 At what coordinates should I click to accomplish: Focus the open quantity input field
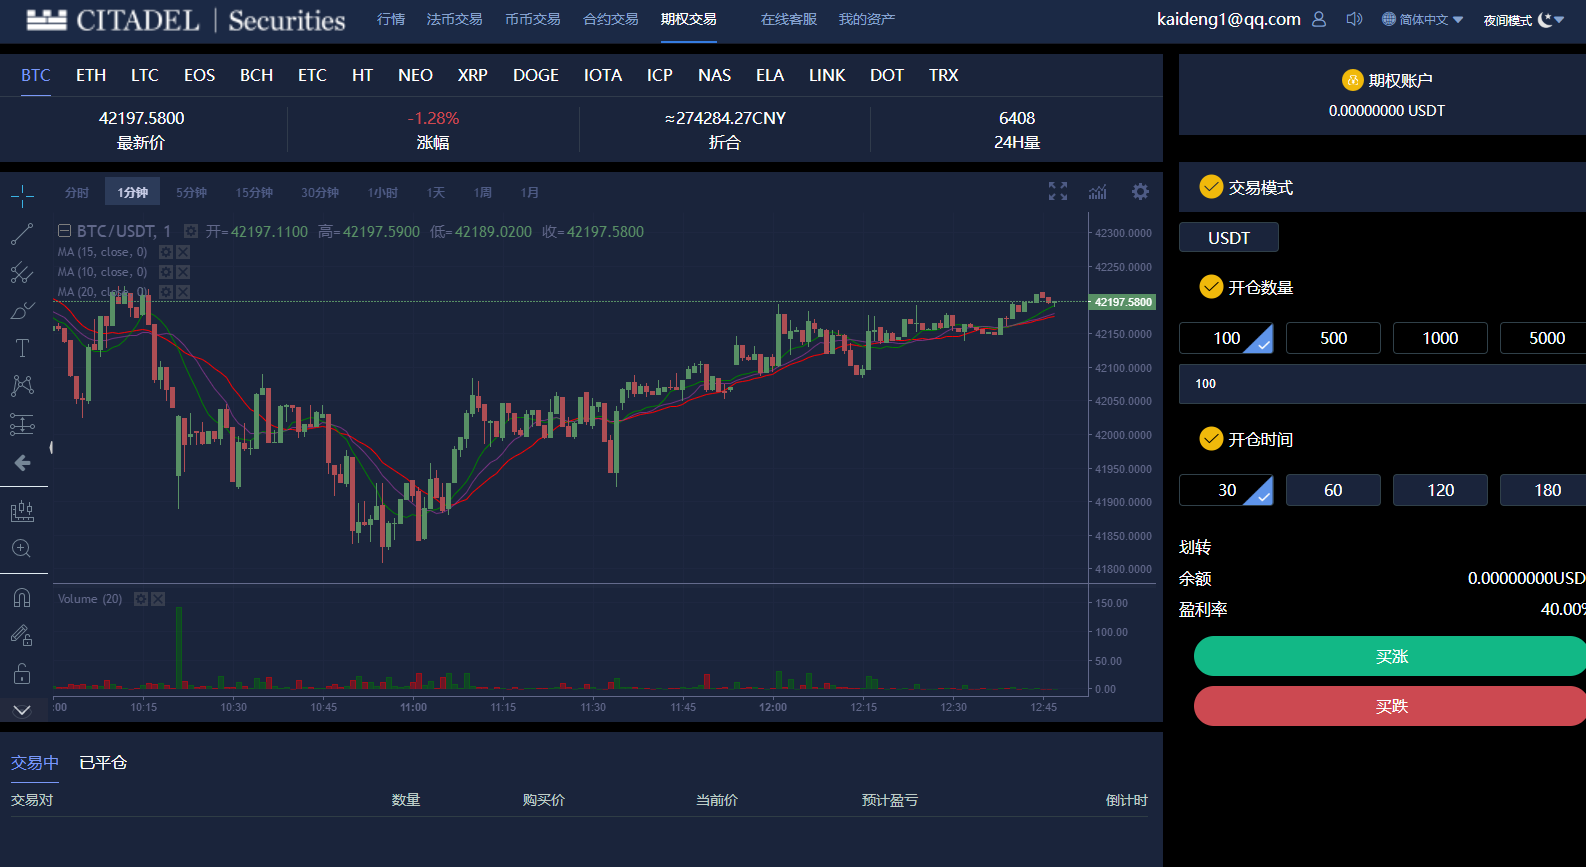pyautogui.click(x=1382, y=384)
